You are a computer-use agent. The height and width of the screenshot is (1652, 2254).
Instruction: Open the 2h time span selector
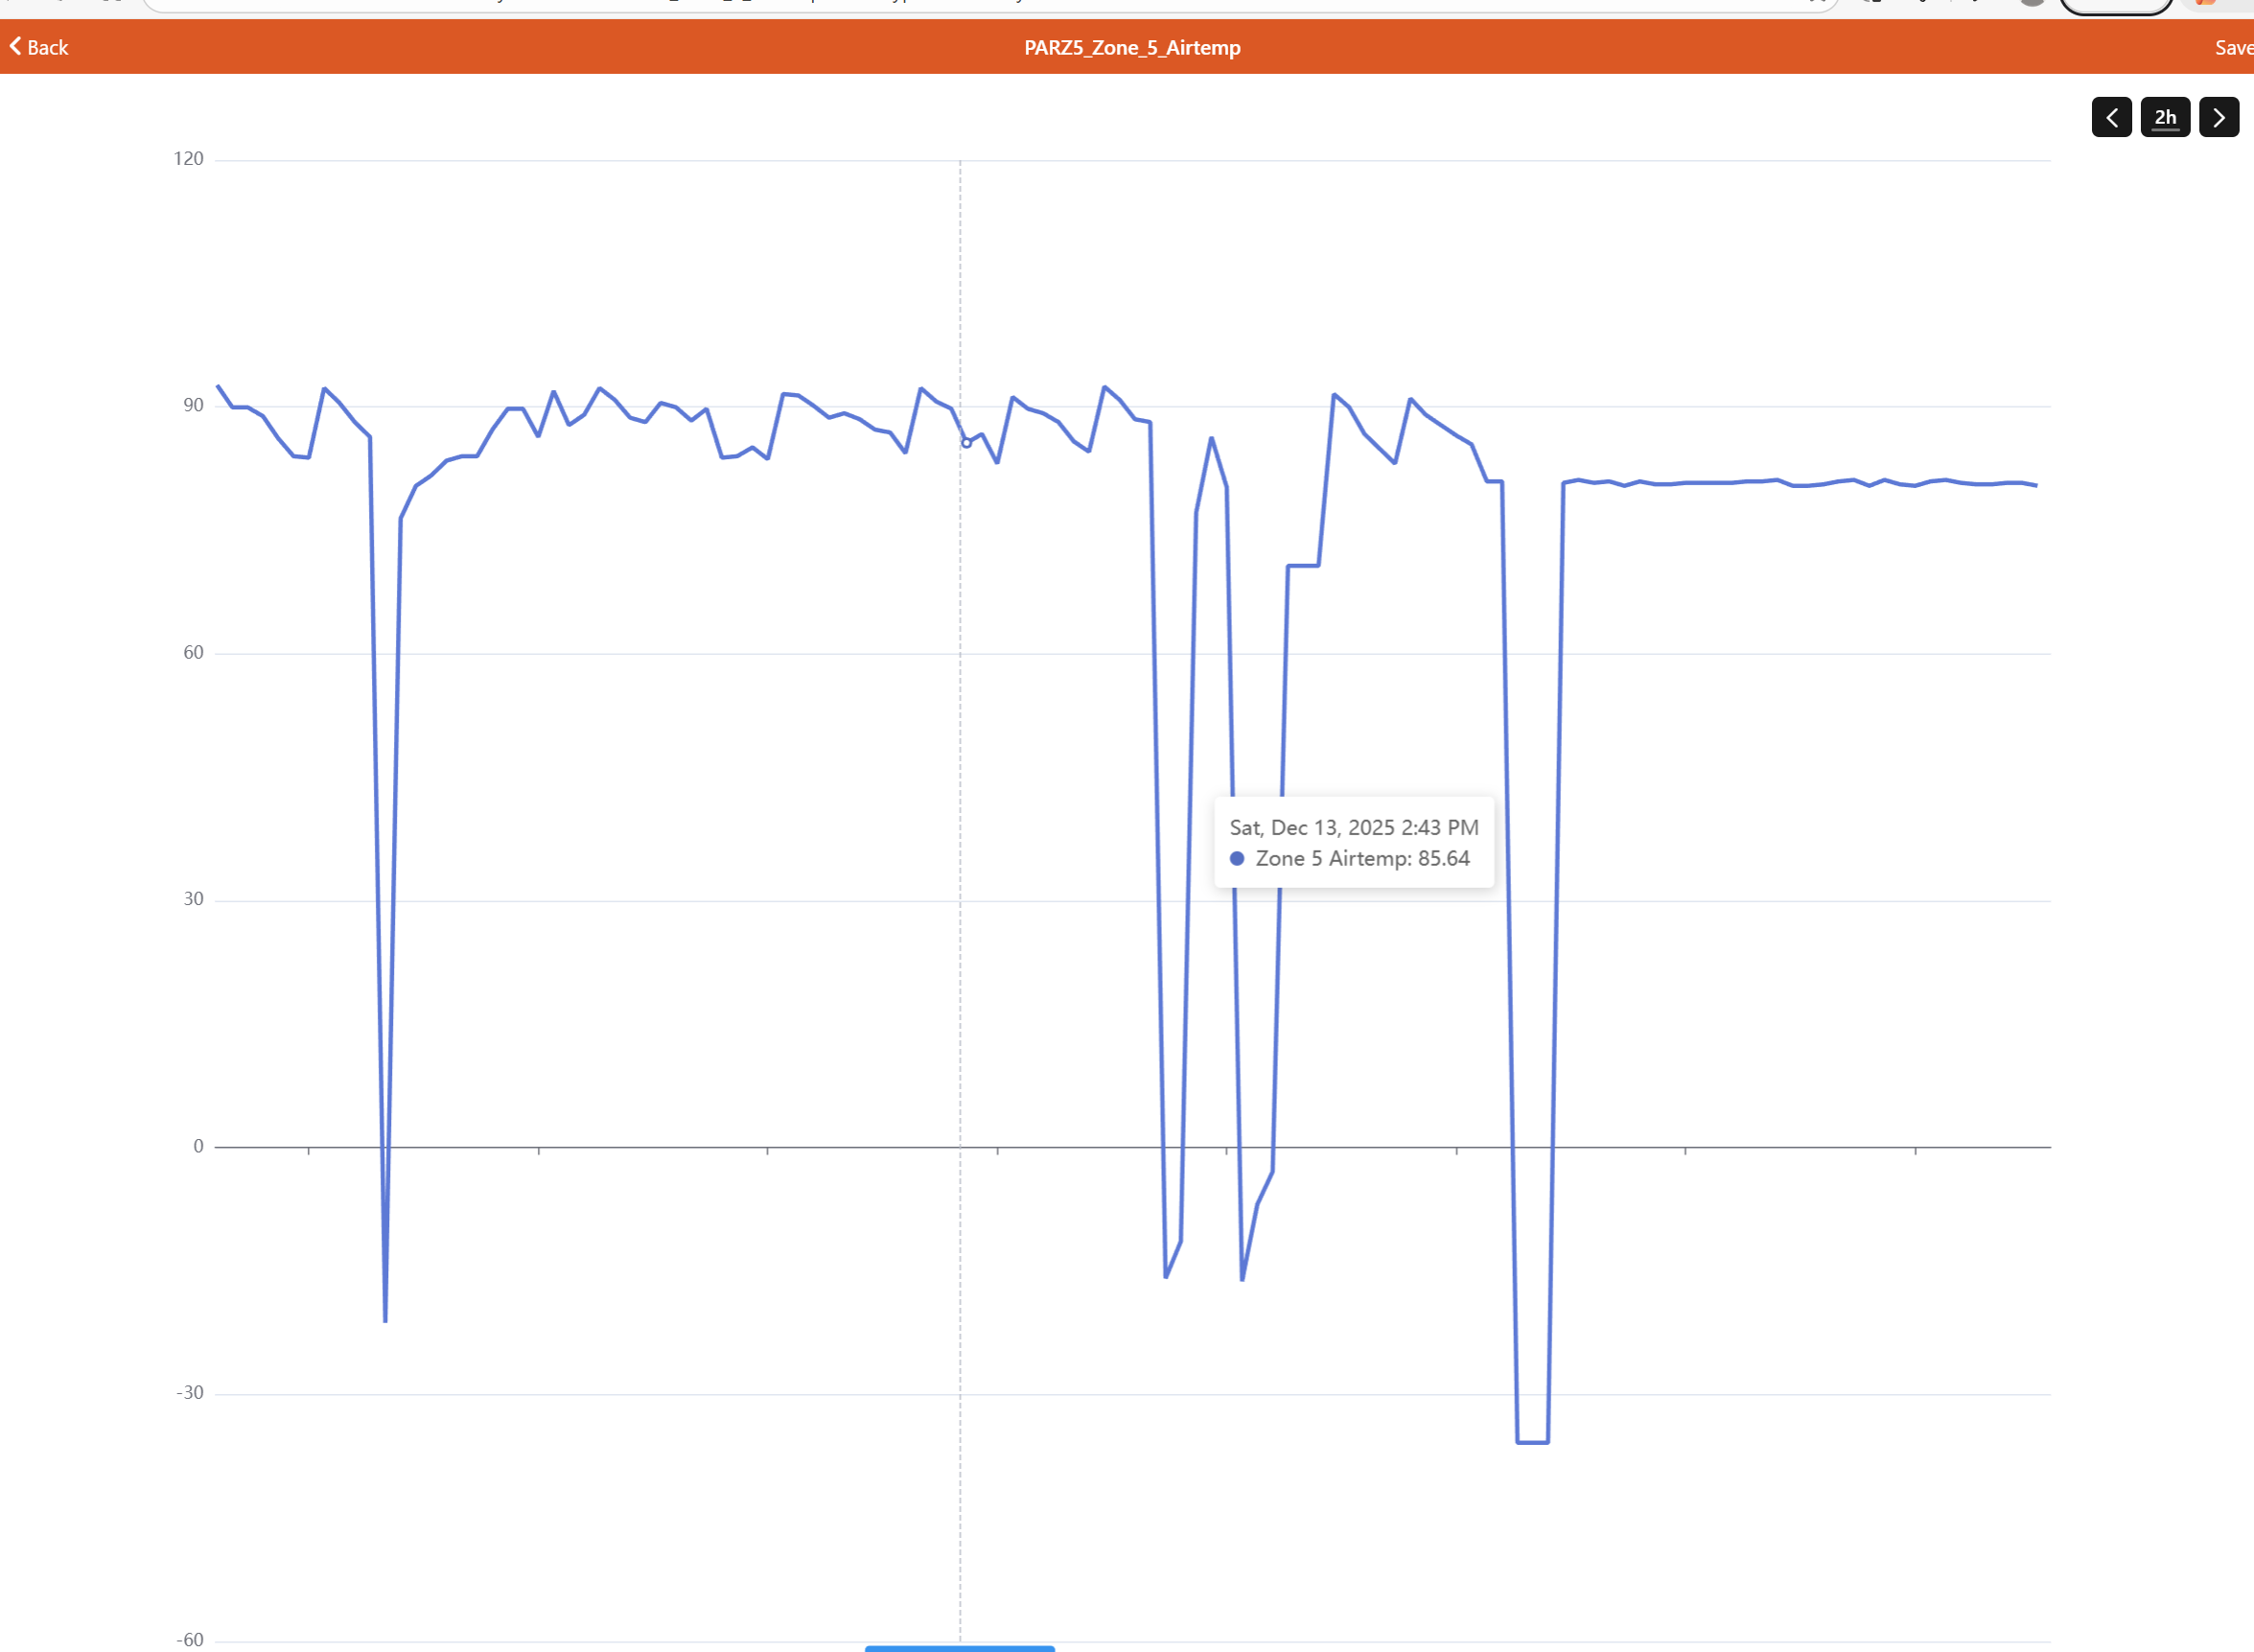(2165, 118)
